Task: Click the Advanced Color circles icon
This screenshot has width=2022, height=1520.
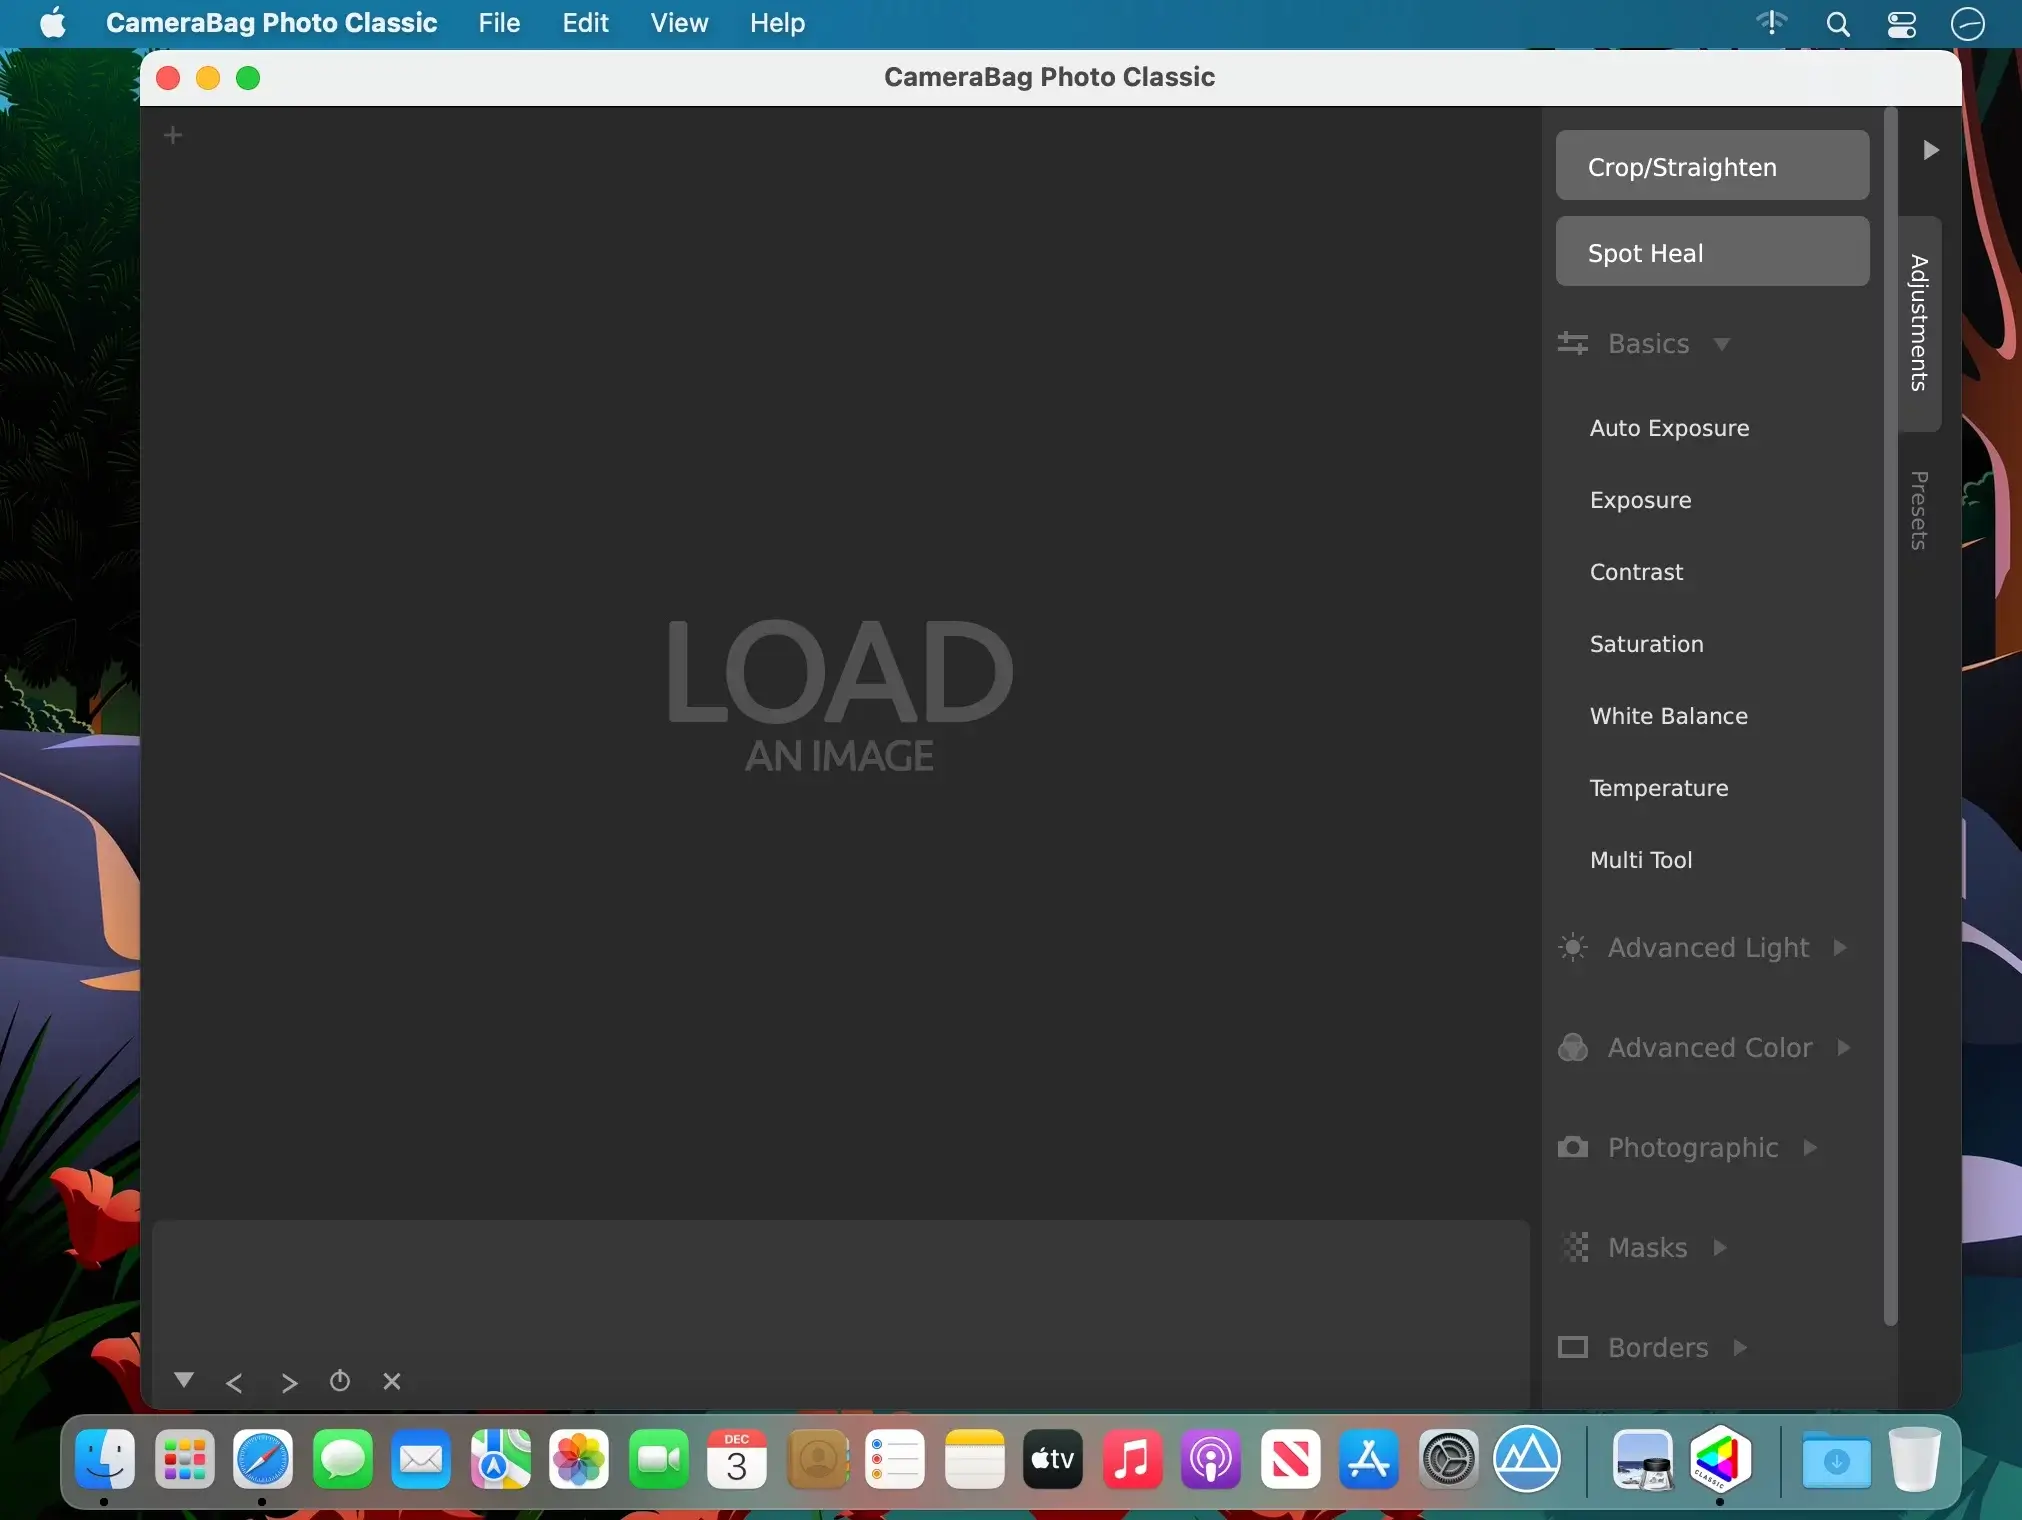Action: point(1573,1047)
